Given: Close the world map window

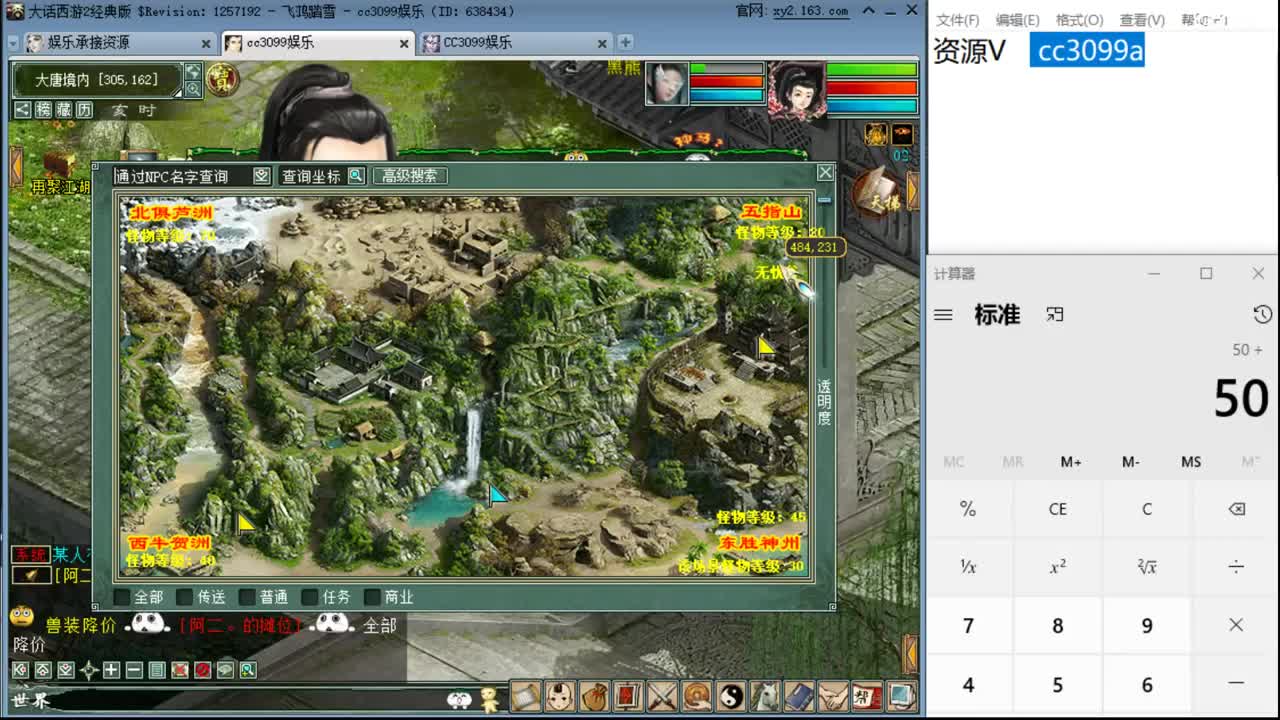Looking at the screenshot, I should click(825, 172).
